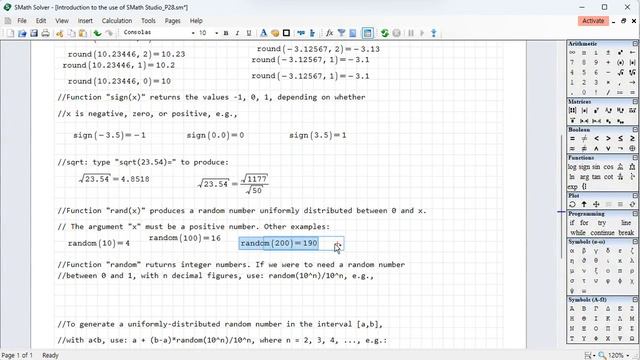This screenshot has width=640, height=360.
Task: Insert a matrix from the Matrices panel
Action: pyautogui.click(x=572, y=111)
